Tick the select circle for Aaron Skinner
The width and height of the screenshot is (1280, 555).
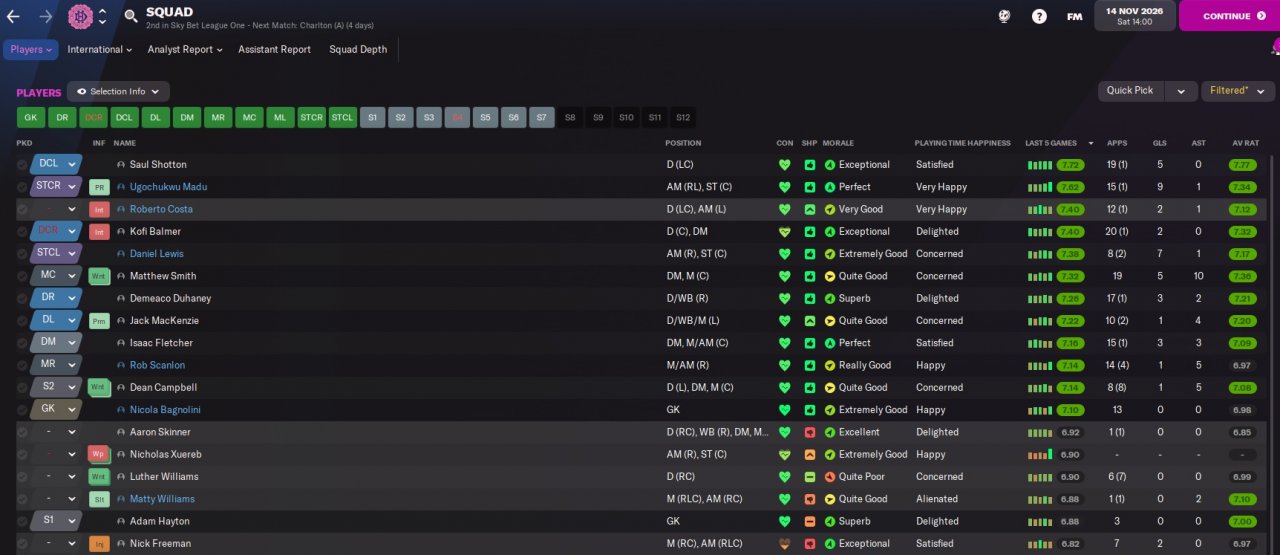pos(22,432)
